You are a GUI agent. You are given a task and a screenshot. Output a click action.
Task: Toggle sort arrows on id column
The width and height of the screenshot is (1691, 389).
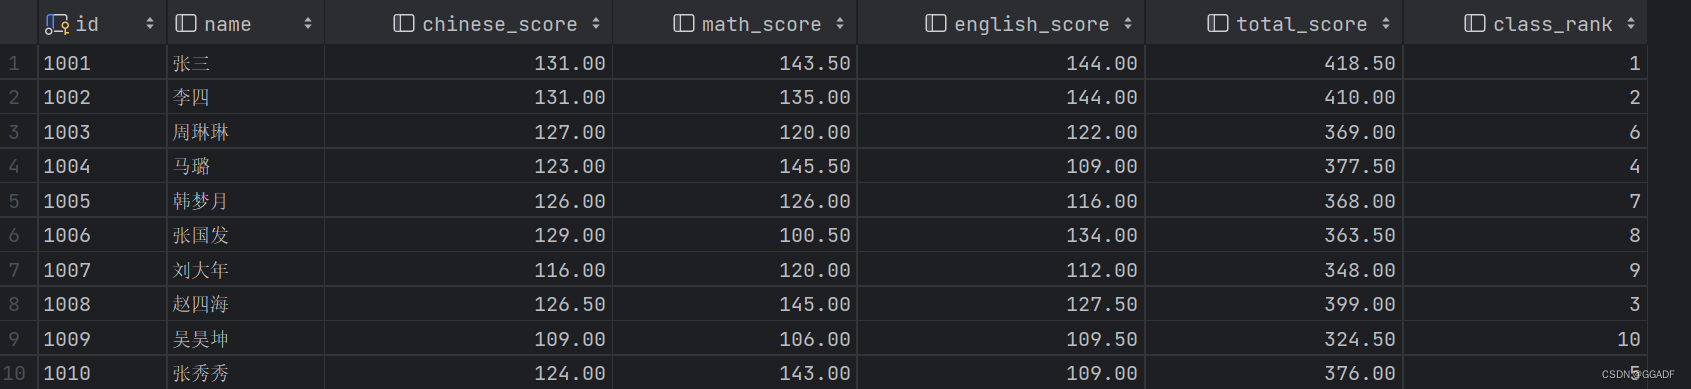[x=150, y=23]
